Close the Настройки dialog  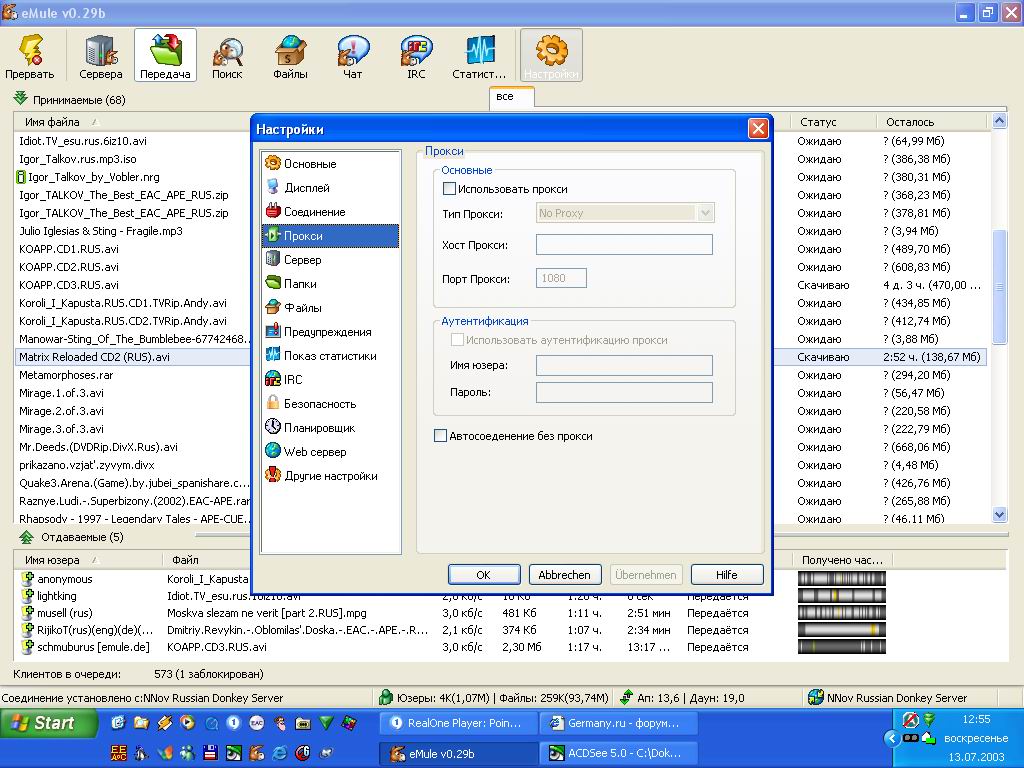[x=758, y=129]
